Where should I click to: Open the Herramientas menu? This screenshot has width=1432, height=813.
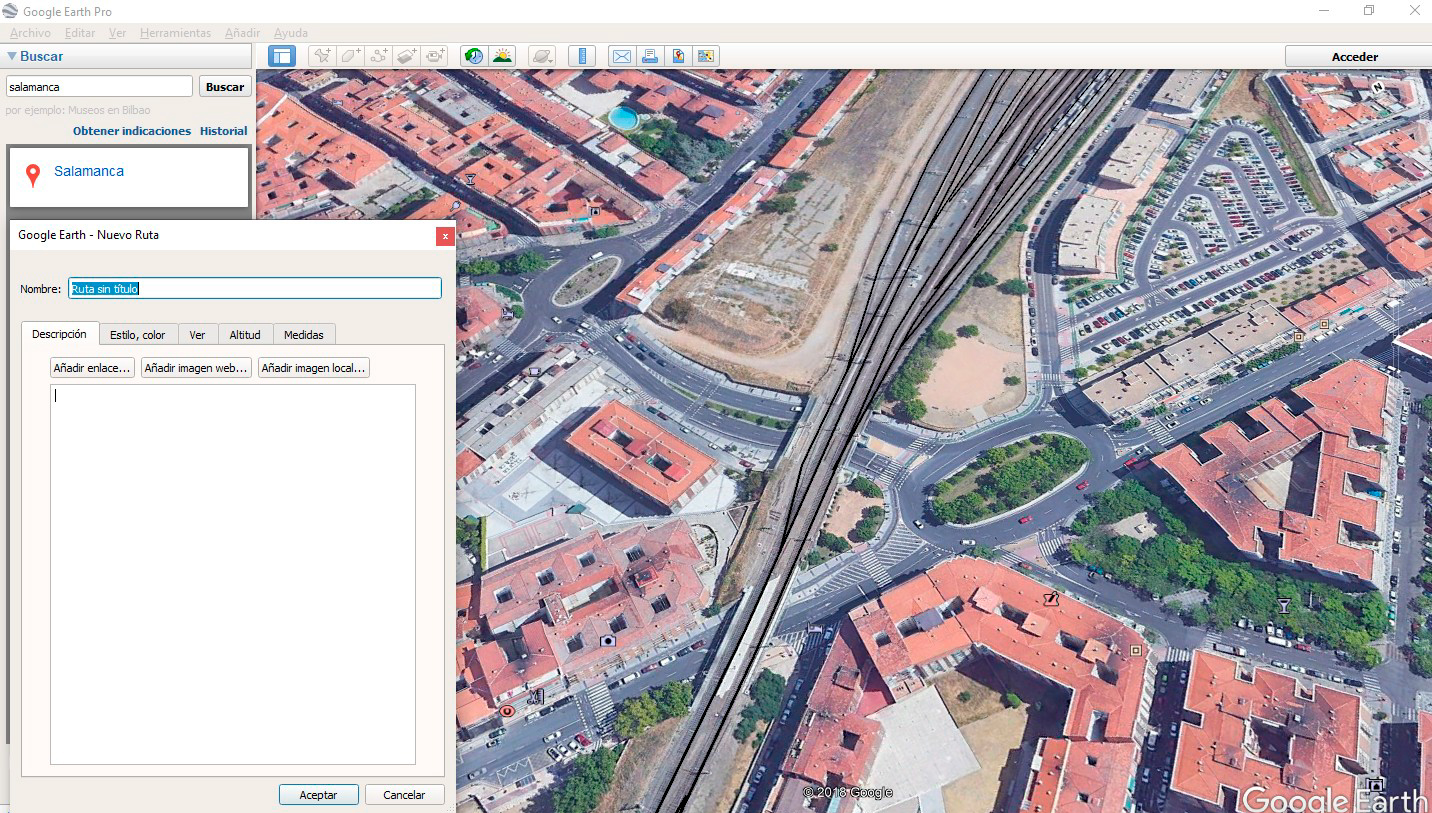(175, 33)
